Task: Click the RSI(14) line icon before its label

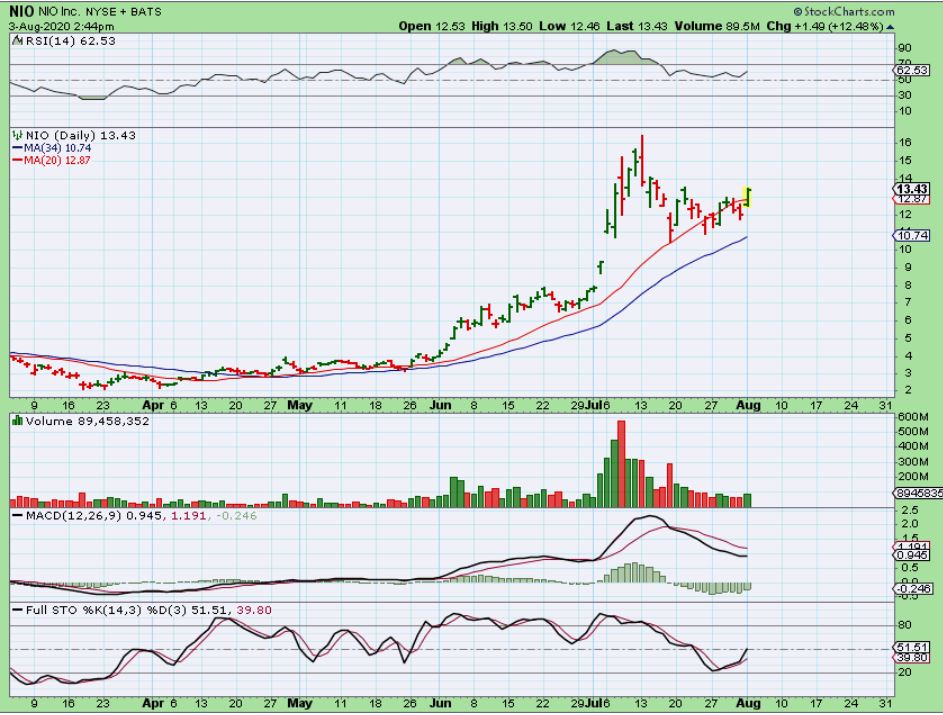Action: [x=16, y=41]
